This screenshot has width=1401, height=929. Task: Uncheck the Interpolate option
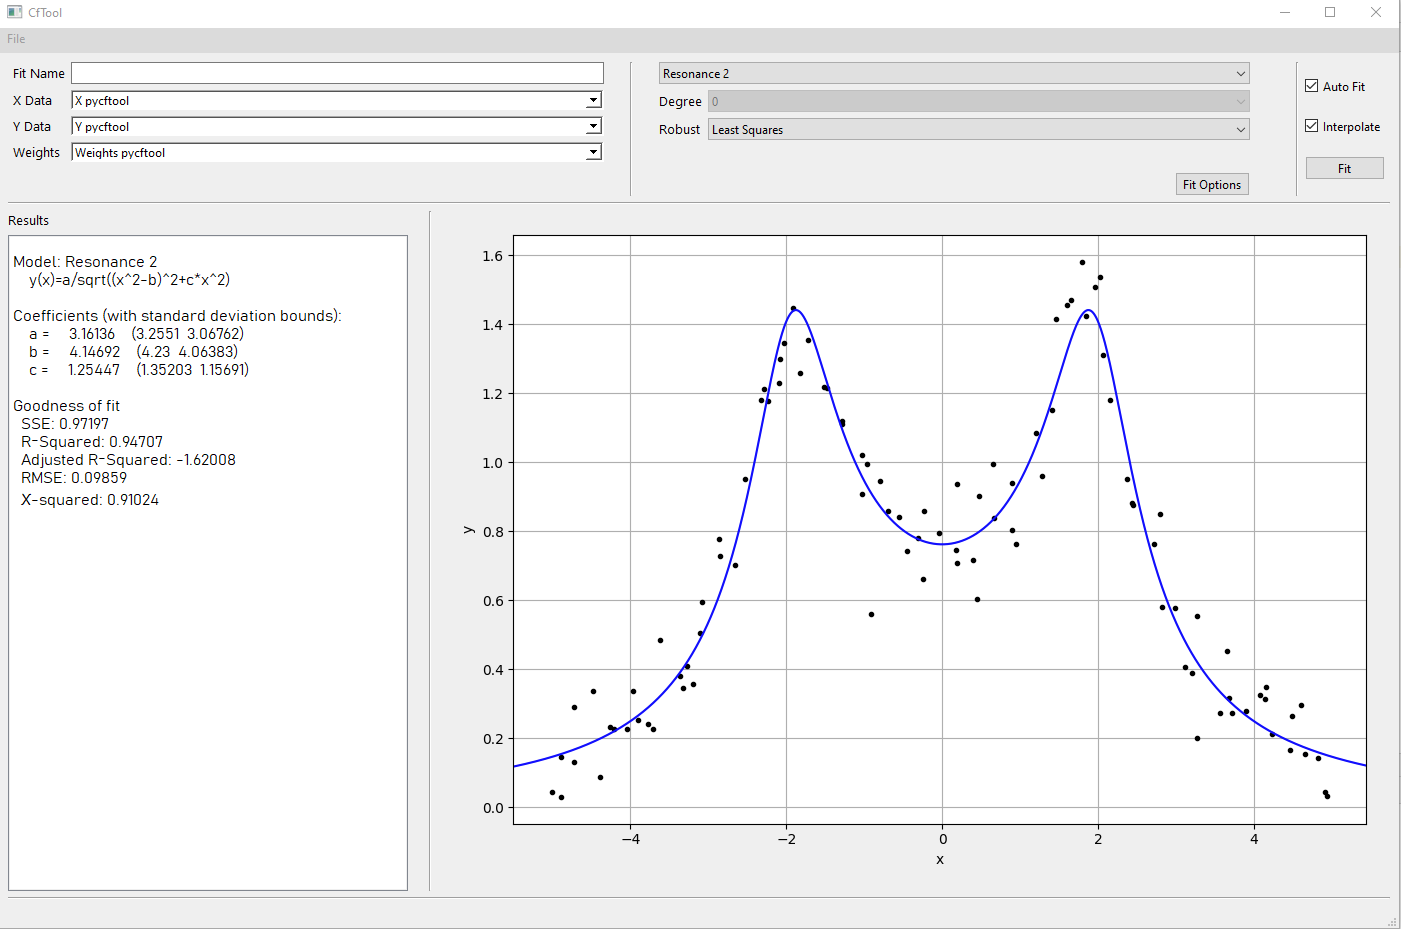coord(1313,126)
